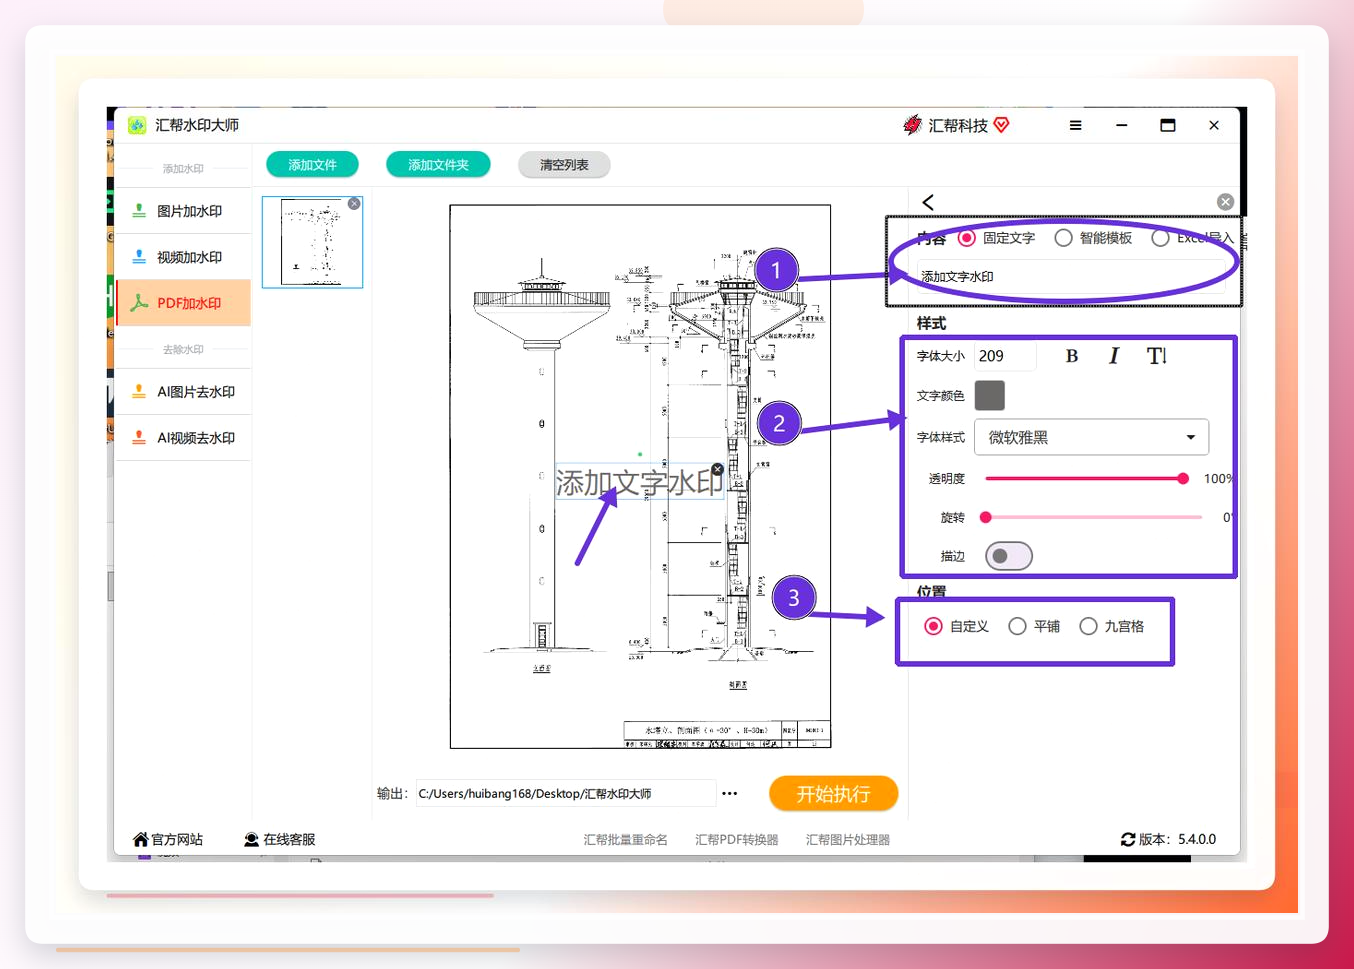
Task: Click the 汇帮科技 brand logo icon
Action: (912, 125)
